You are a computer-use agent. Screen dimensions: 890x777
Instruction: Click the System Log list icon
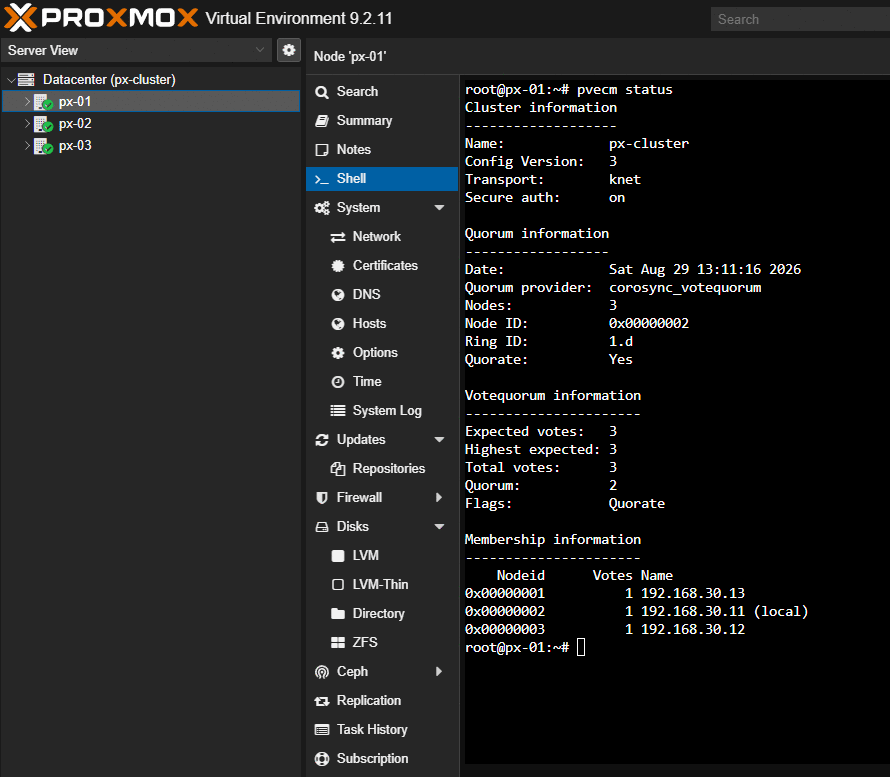(x=338, y=410)
